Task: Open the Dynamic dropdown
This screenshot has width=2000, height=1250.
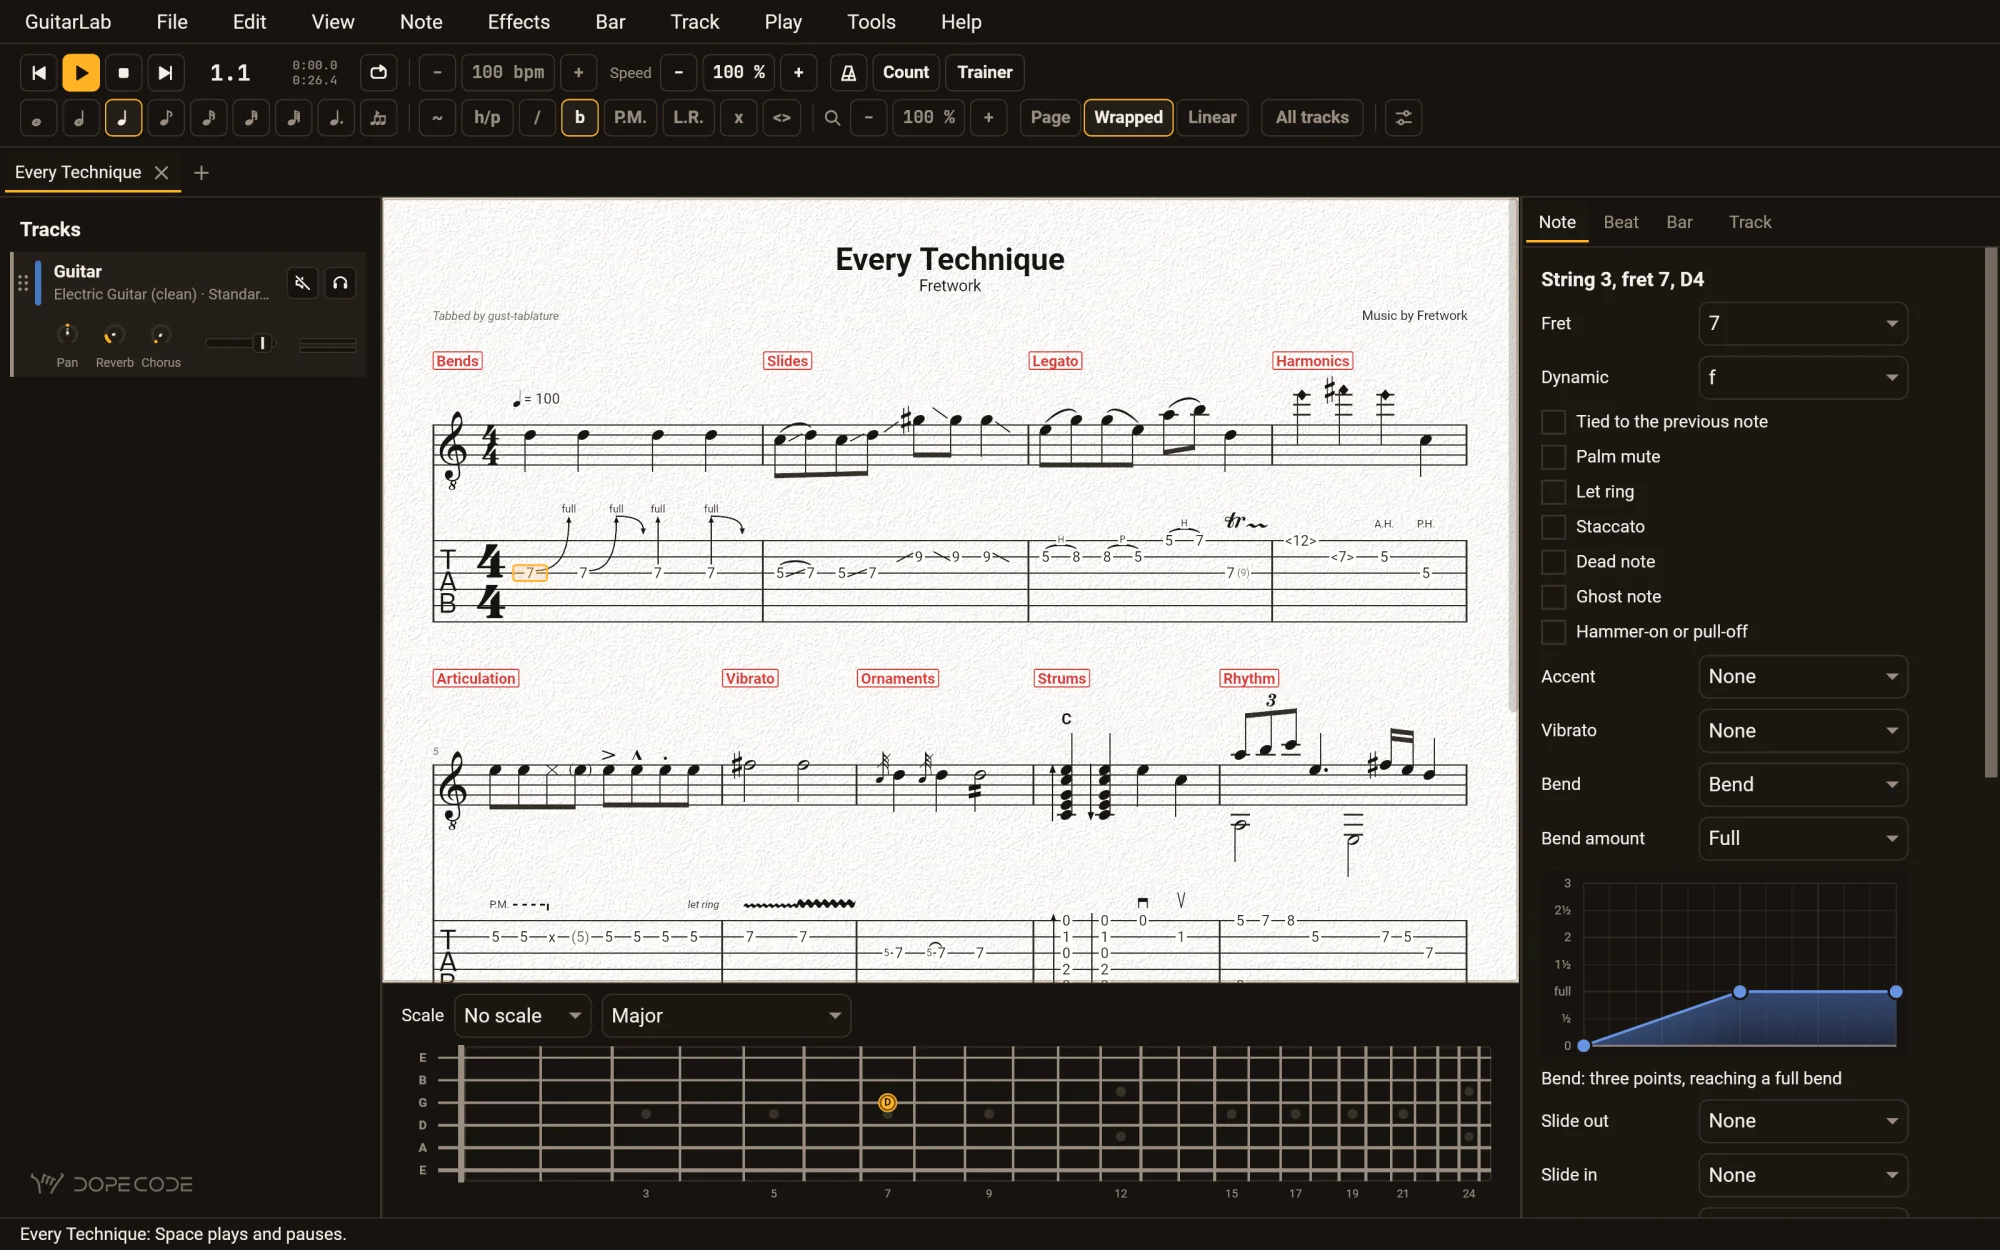Action: pyautogui.click(x=1803, y=378)
